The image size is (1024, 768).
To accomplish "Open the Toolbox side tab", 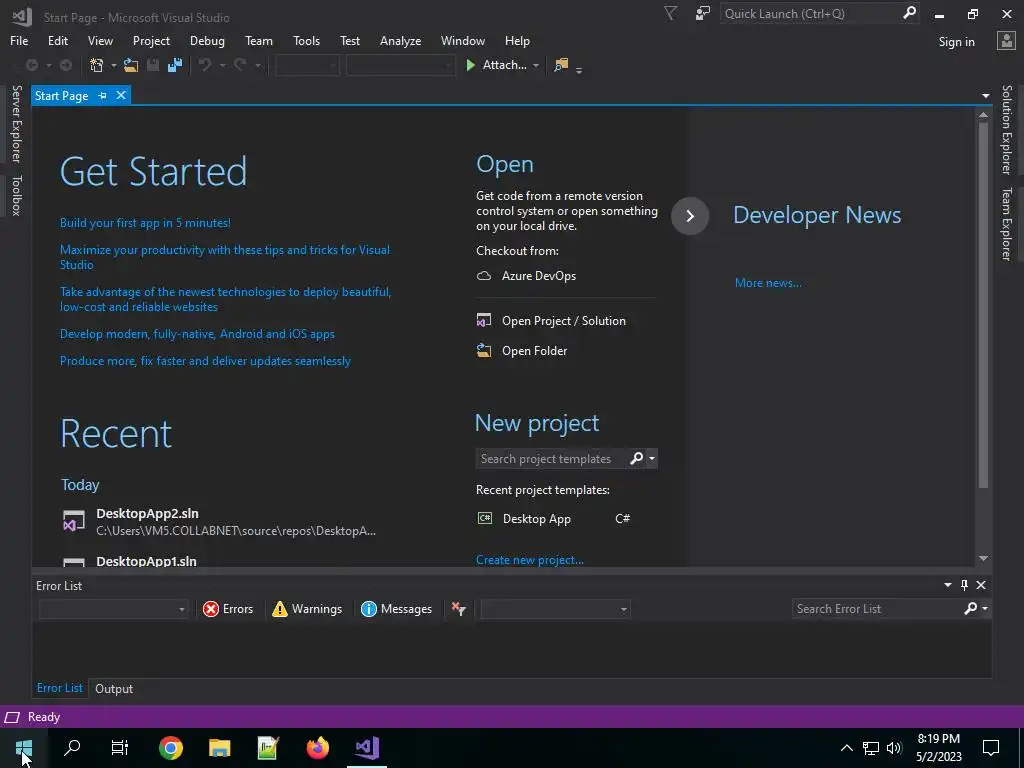I will 17,195.
